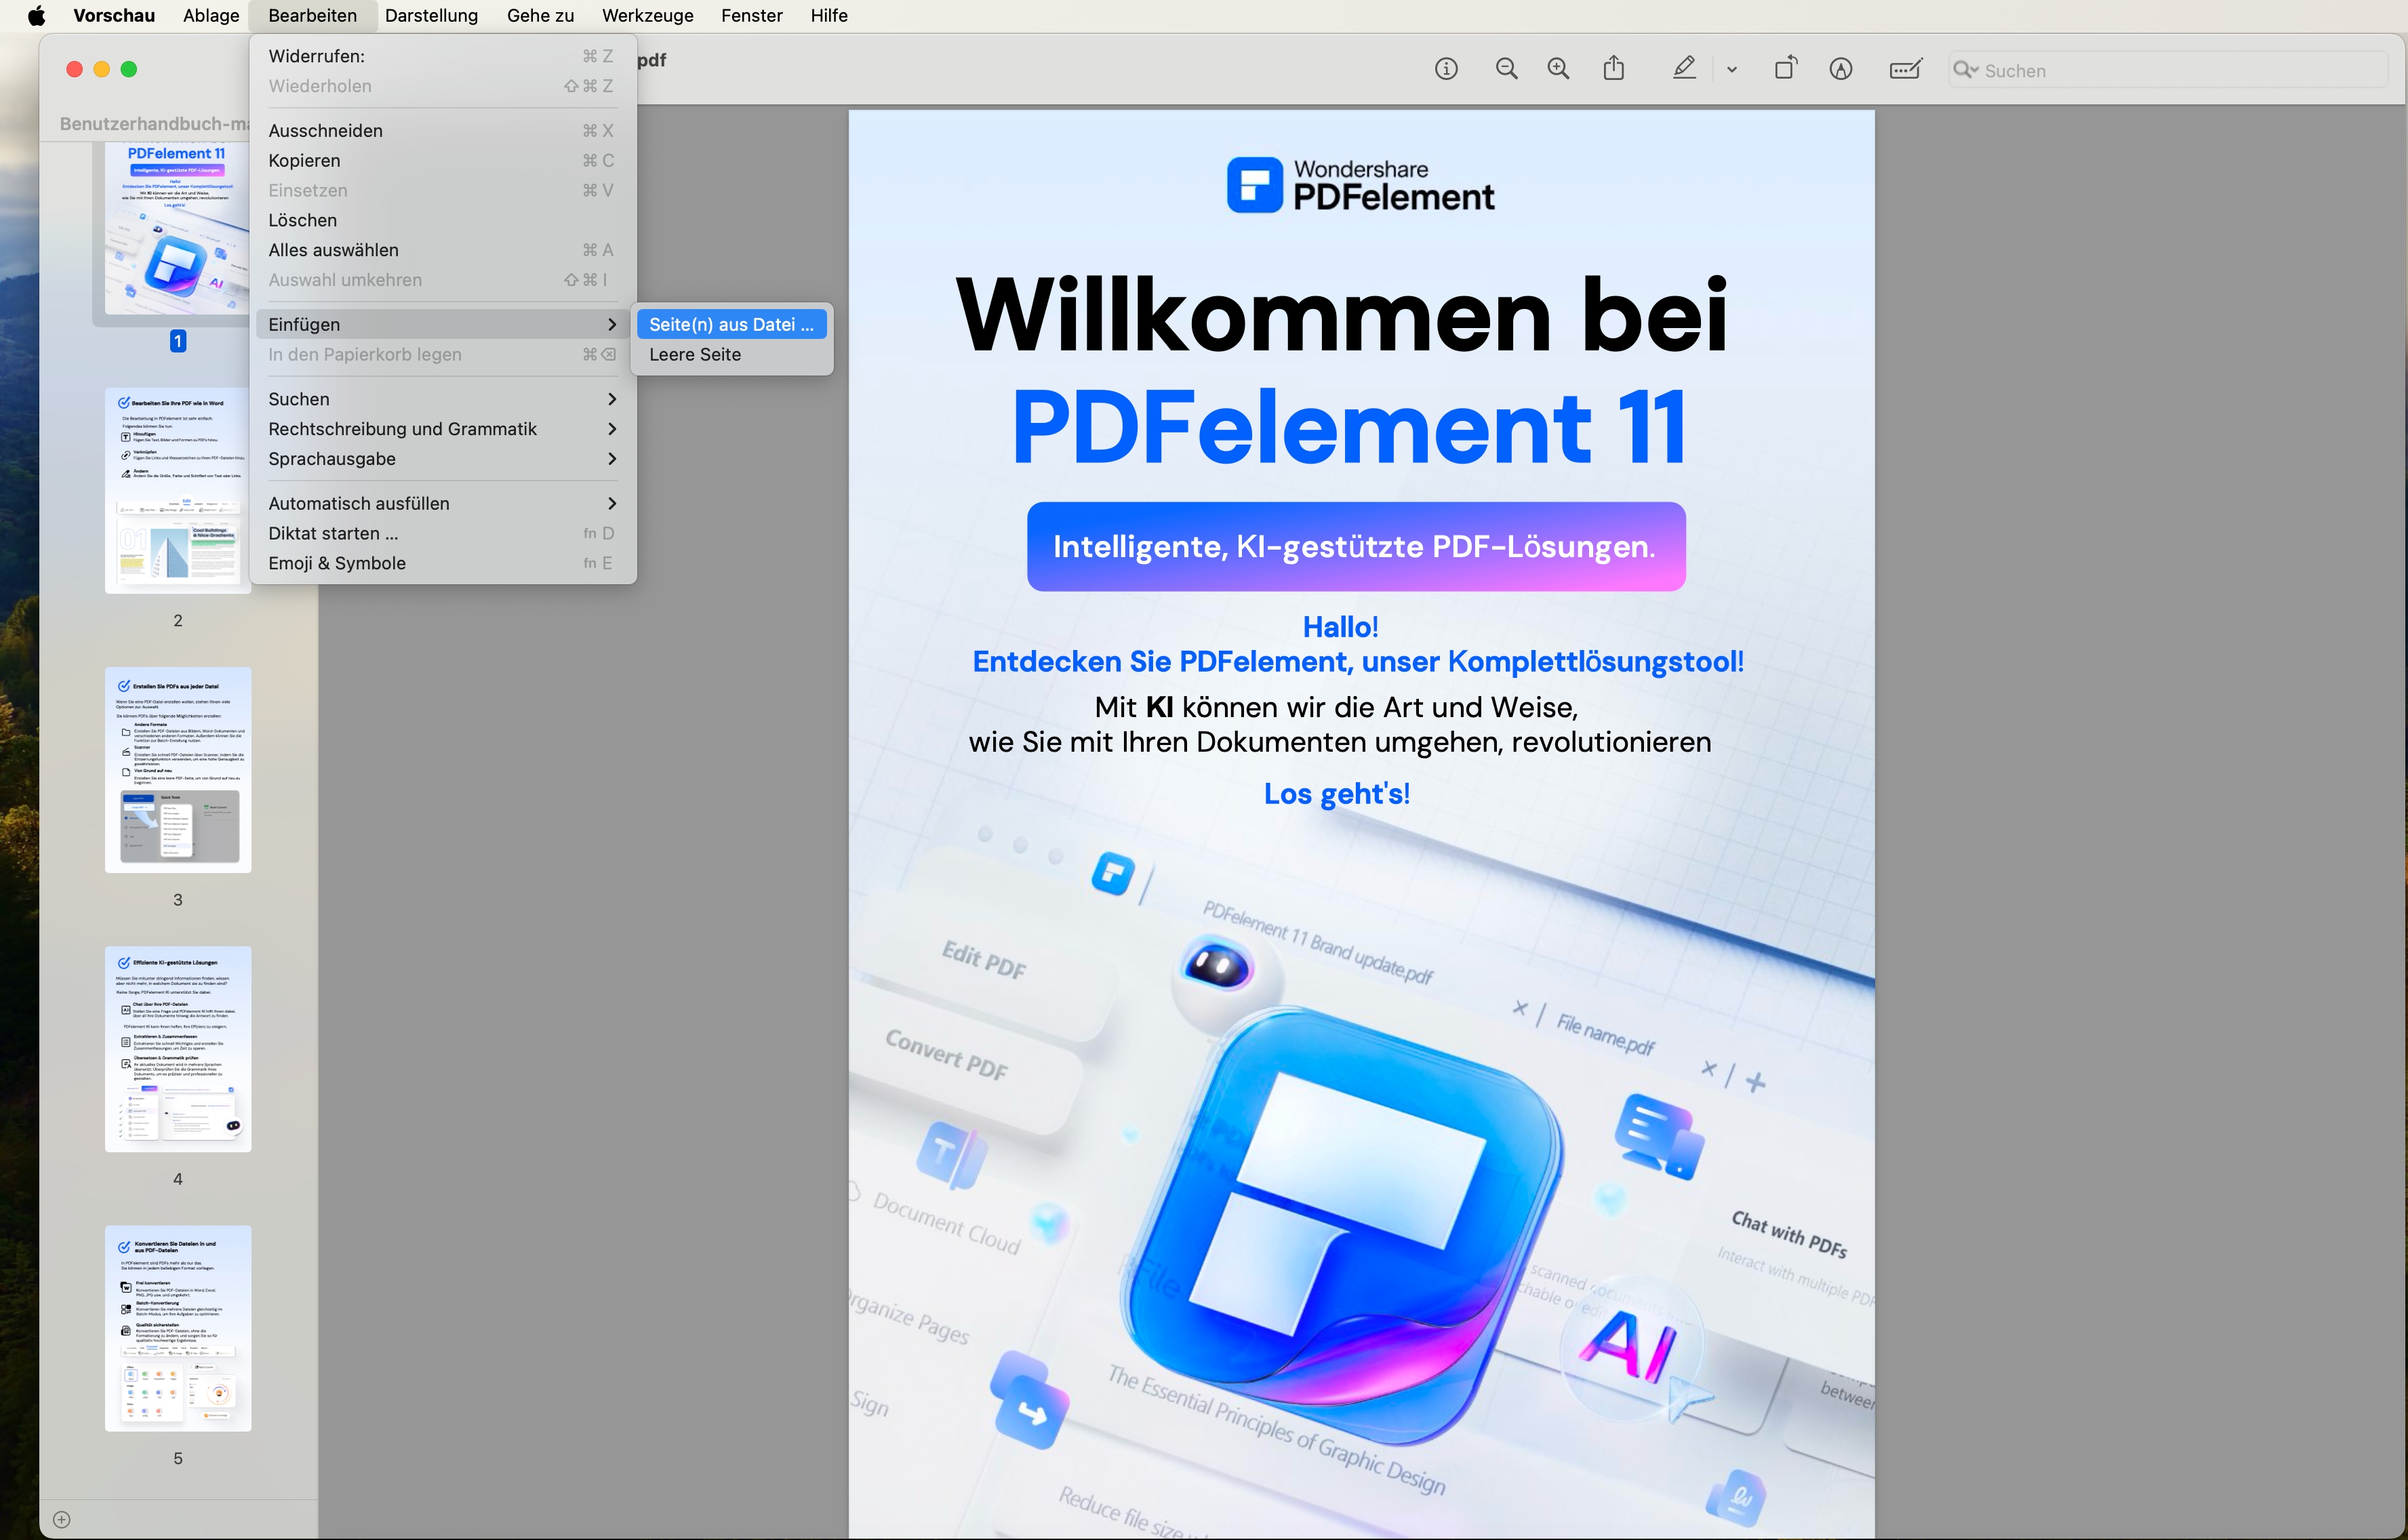Click the 'Intelligente, KI-gestützte PDF-Lösungen.' banner
2408x1540 pixels.
1356,546
